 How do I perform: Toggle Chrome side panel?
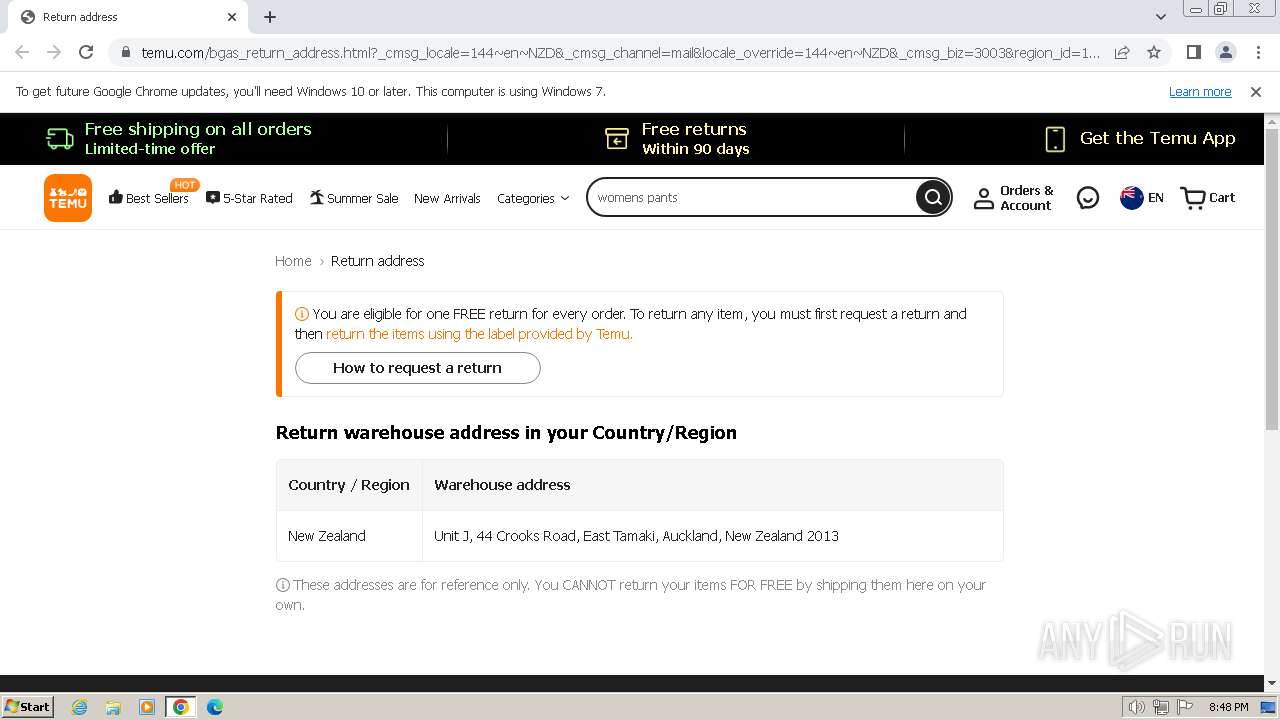[1194, 52]
